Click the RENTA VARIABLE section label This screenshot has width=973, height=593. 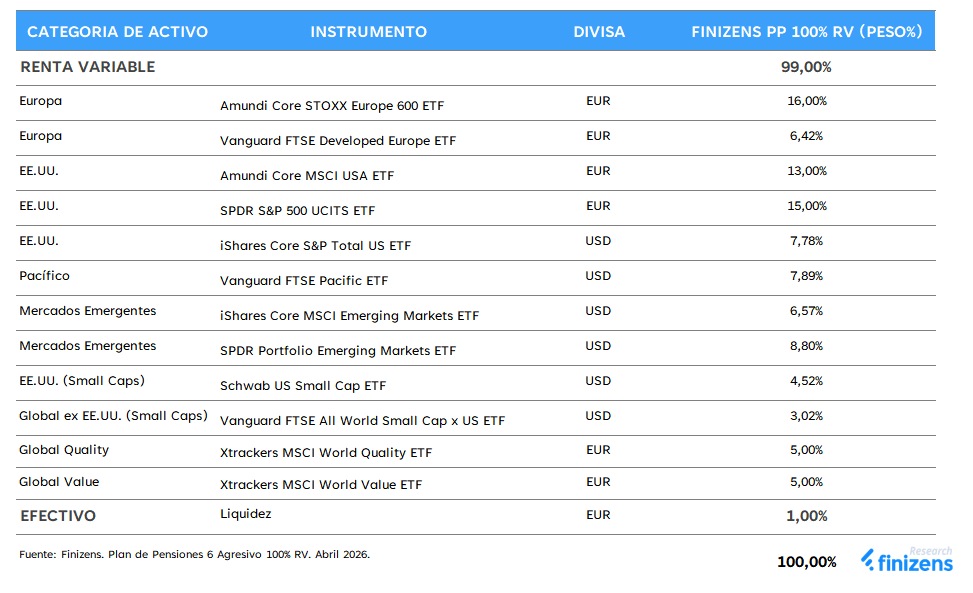pyautogui.click(x=87, y=67)
